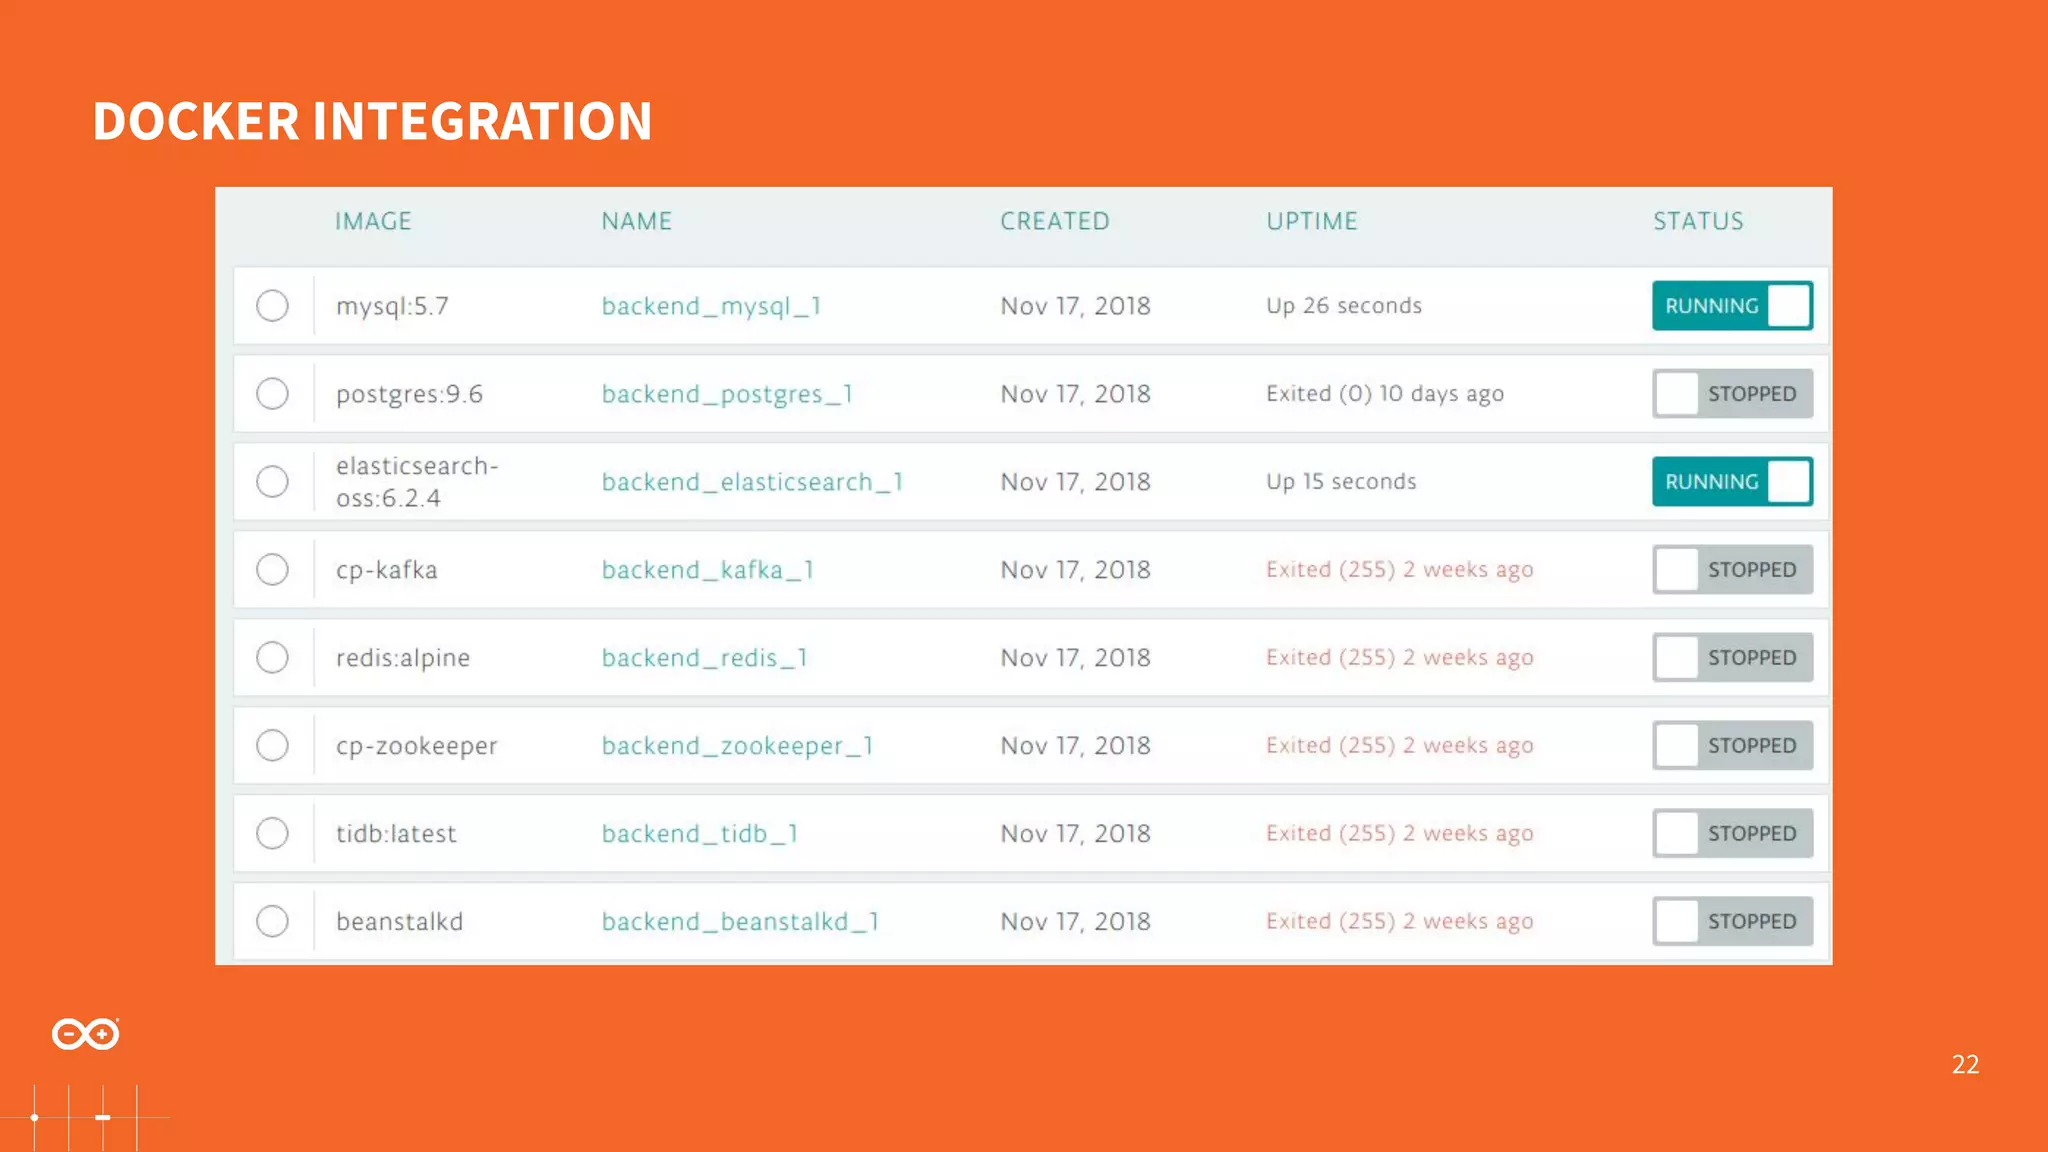Image resolution: width=2048 pixels, height=1152 pixels.
Task: Select the radio button for elasticsearch-oss:6.2.4
Action: click(x=272, y=481)
